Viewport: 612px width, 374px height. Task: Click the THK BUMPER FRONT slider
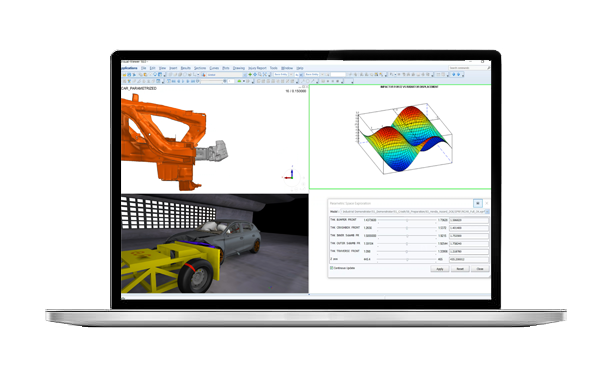click(406, 220)
